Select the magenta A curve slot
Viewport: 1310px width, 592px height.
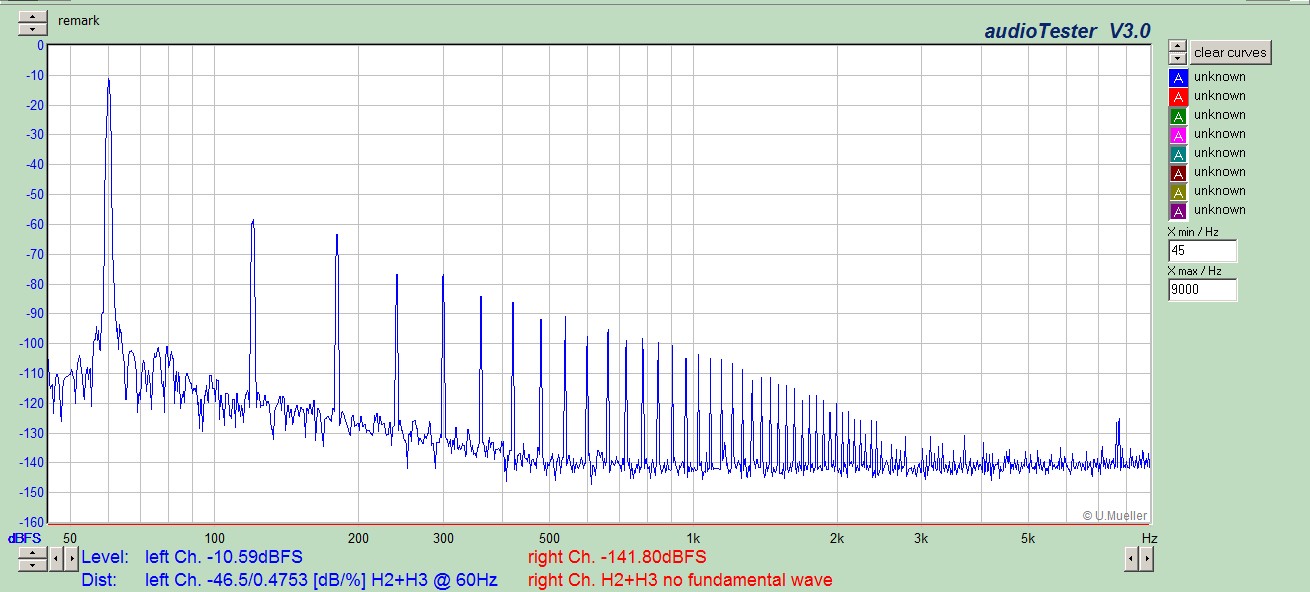pyautogui.click(x=1178, y=134)
